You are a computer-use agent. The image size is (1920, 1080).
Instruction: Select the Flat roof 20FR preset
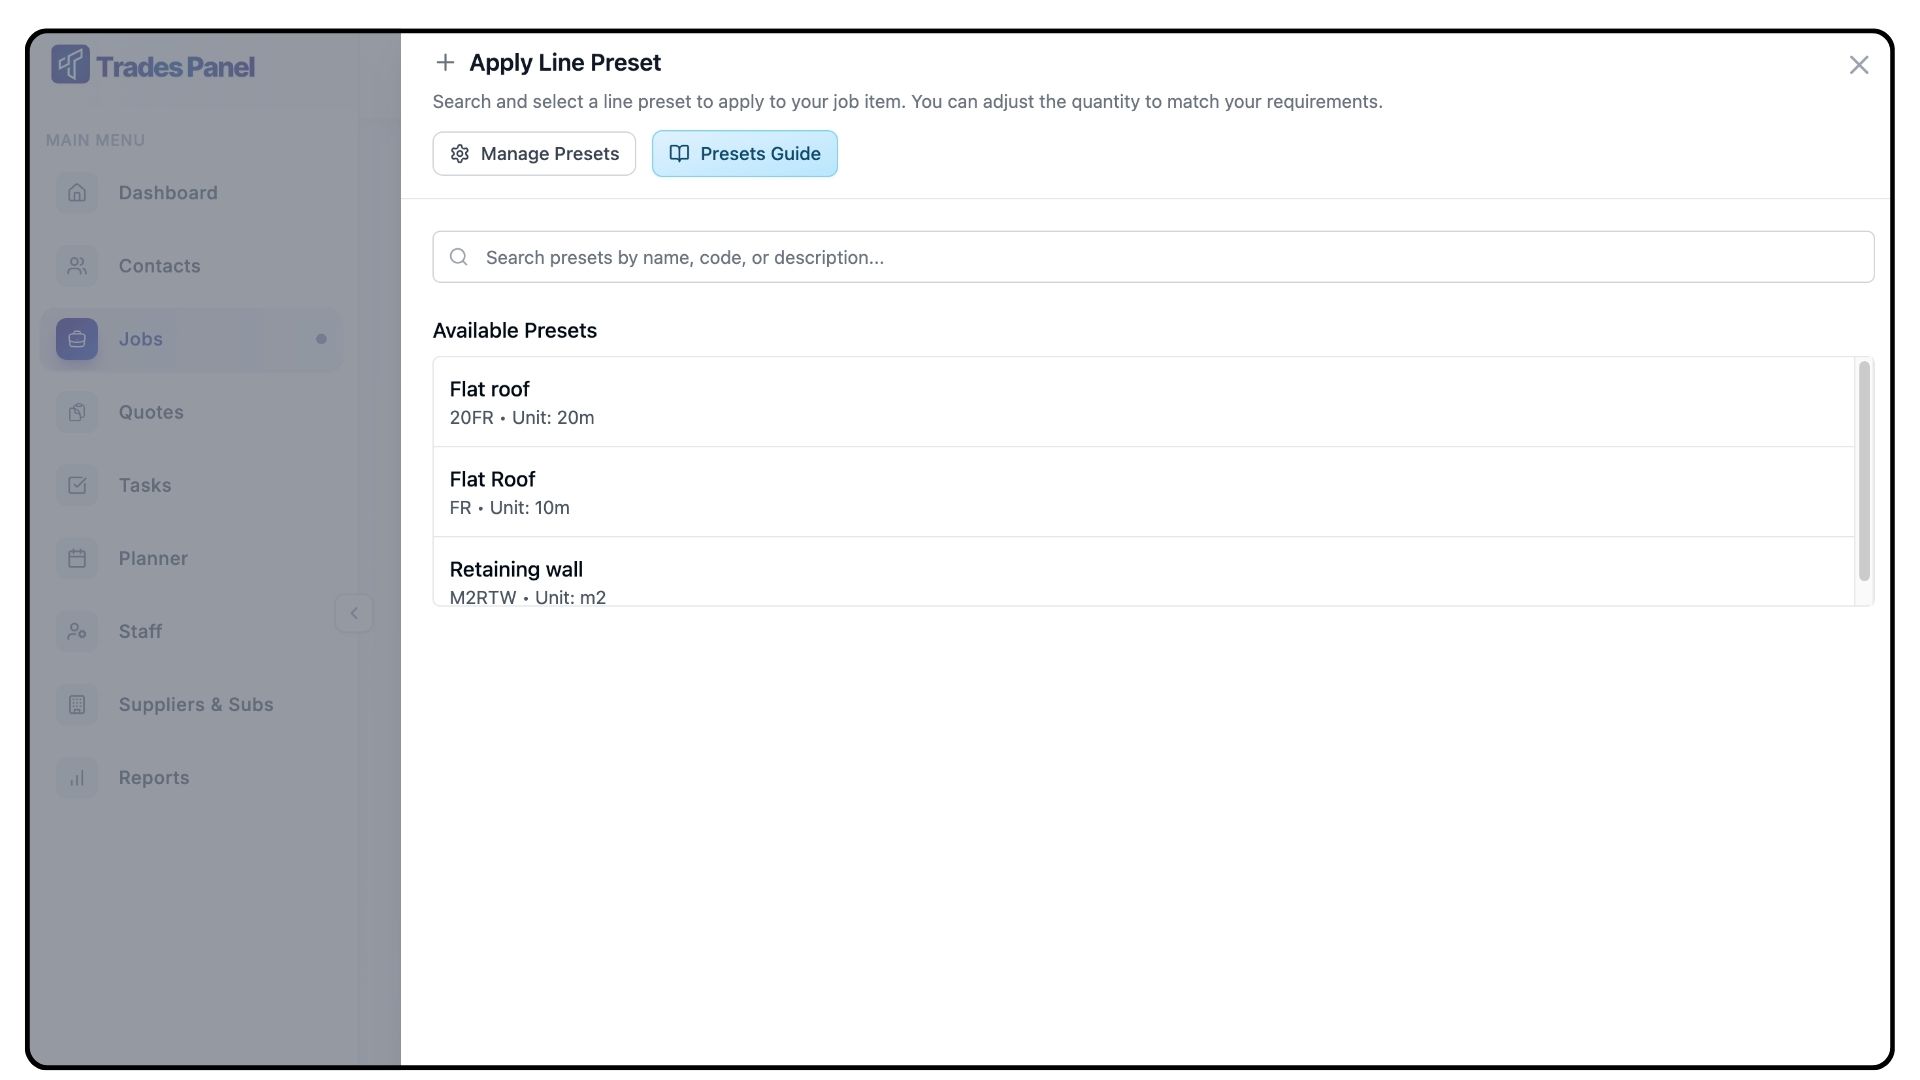pyautogui.click(x=1143, y=402)
